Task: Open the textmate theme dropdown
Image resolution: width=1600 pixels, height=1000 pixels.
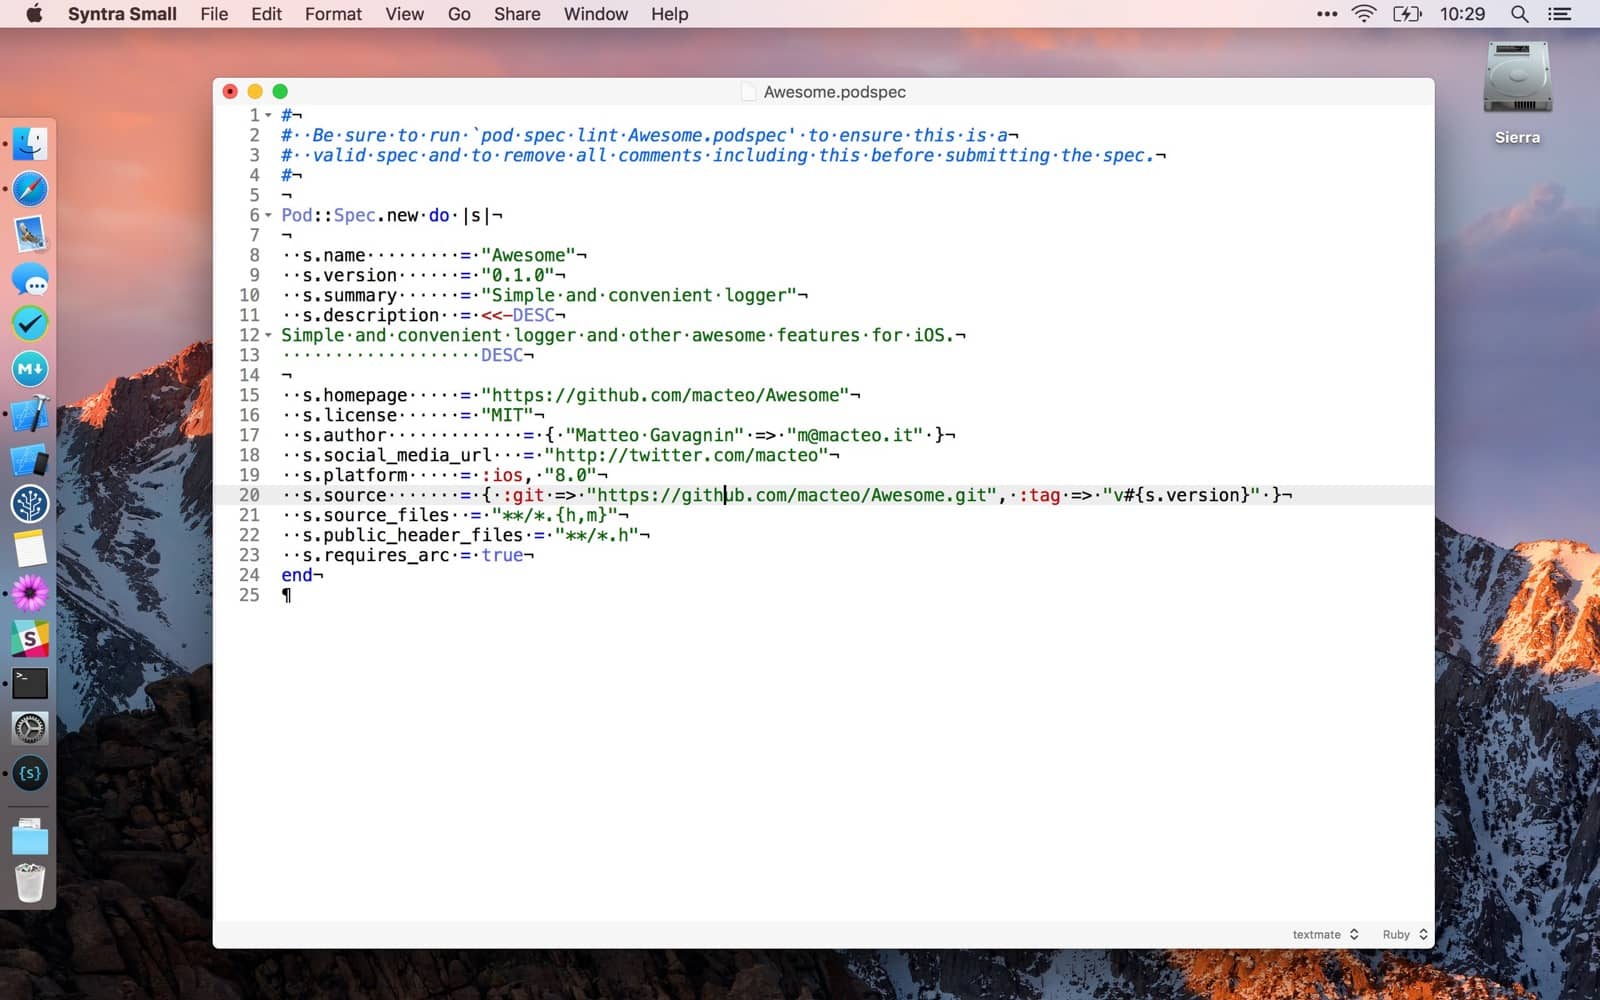Action: [x=1325, y=934]
